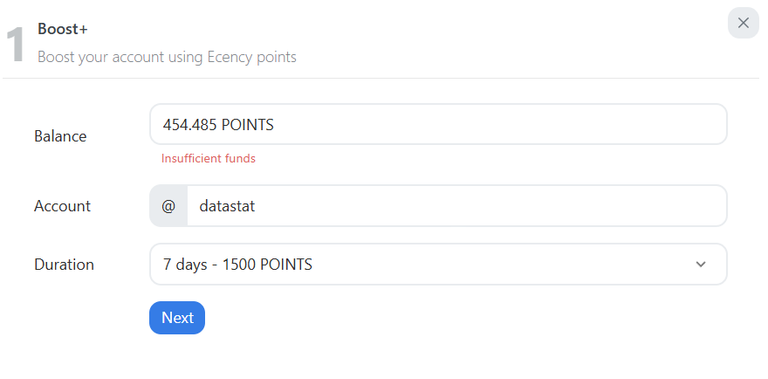
Task: Click the horizontal divider under the header
Action: point(381,78)
